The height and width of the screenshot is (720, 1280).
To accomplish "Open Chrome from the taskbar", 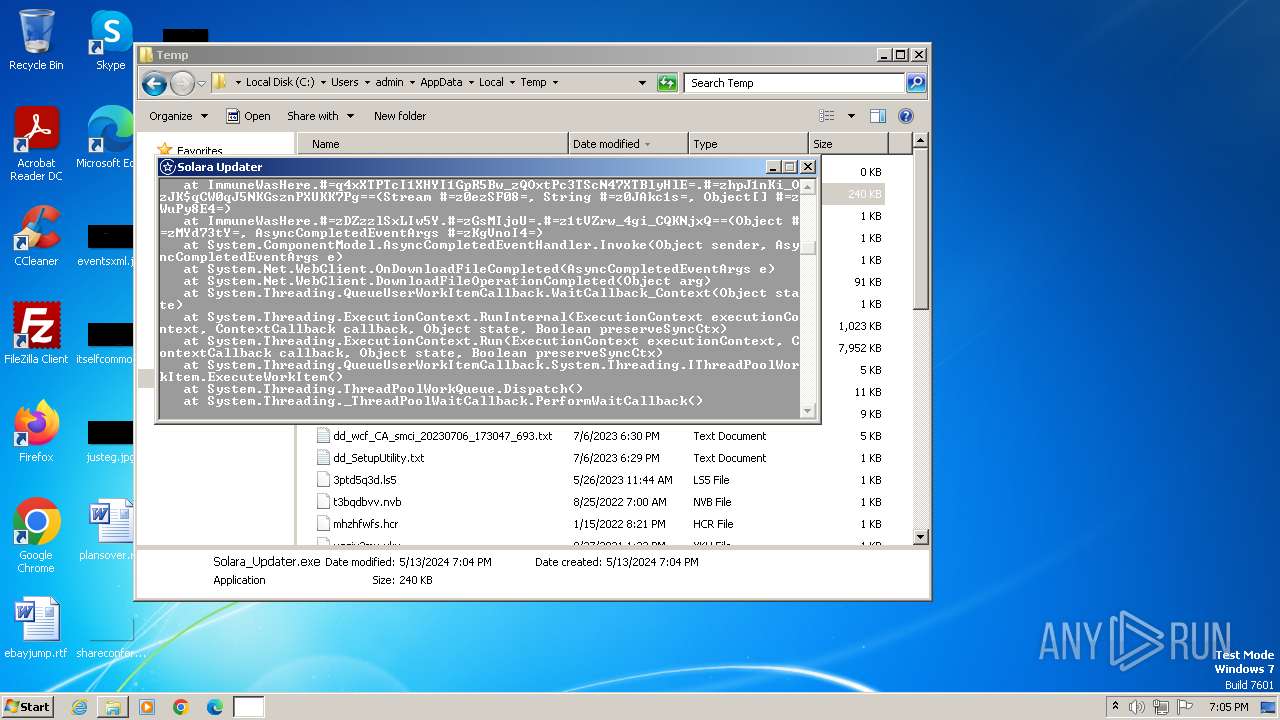I will coord(181,707).
